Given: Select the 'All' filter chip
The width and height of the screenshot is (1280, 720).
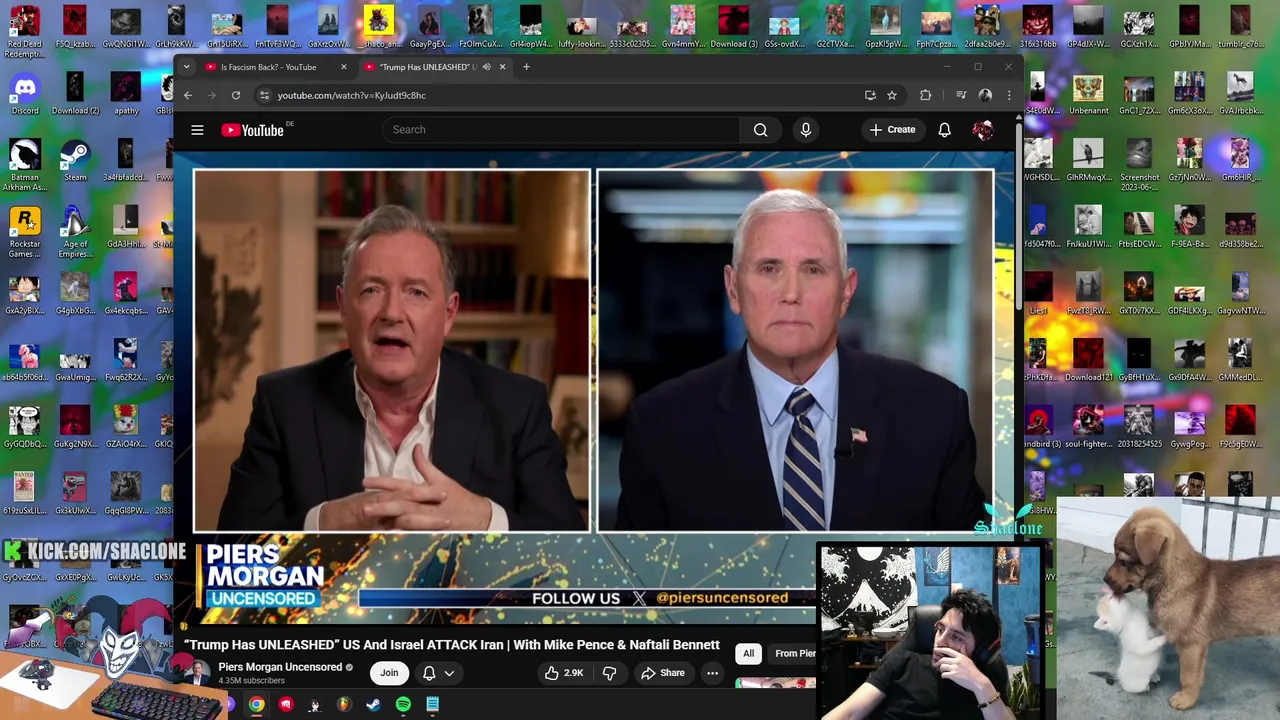Looking at the screenshot, I should pyautogui.click(x=748, y=653).
